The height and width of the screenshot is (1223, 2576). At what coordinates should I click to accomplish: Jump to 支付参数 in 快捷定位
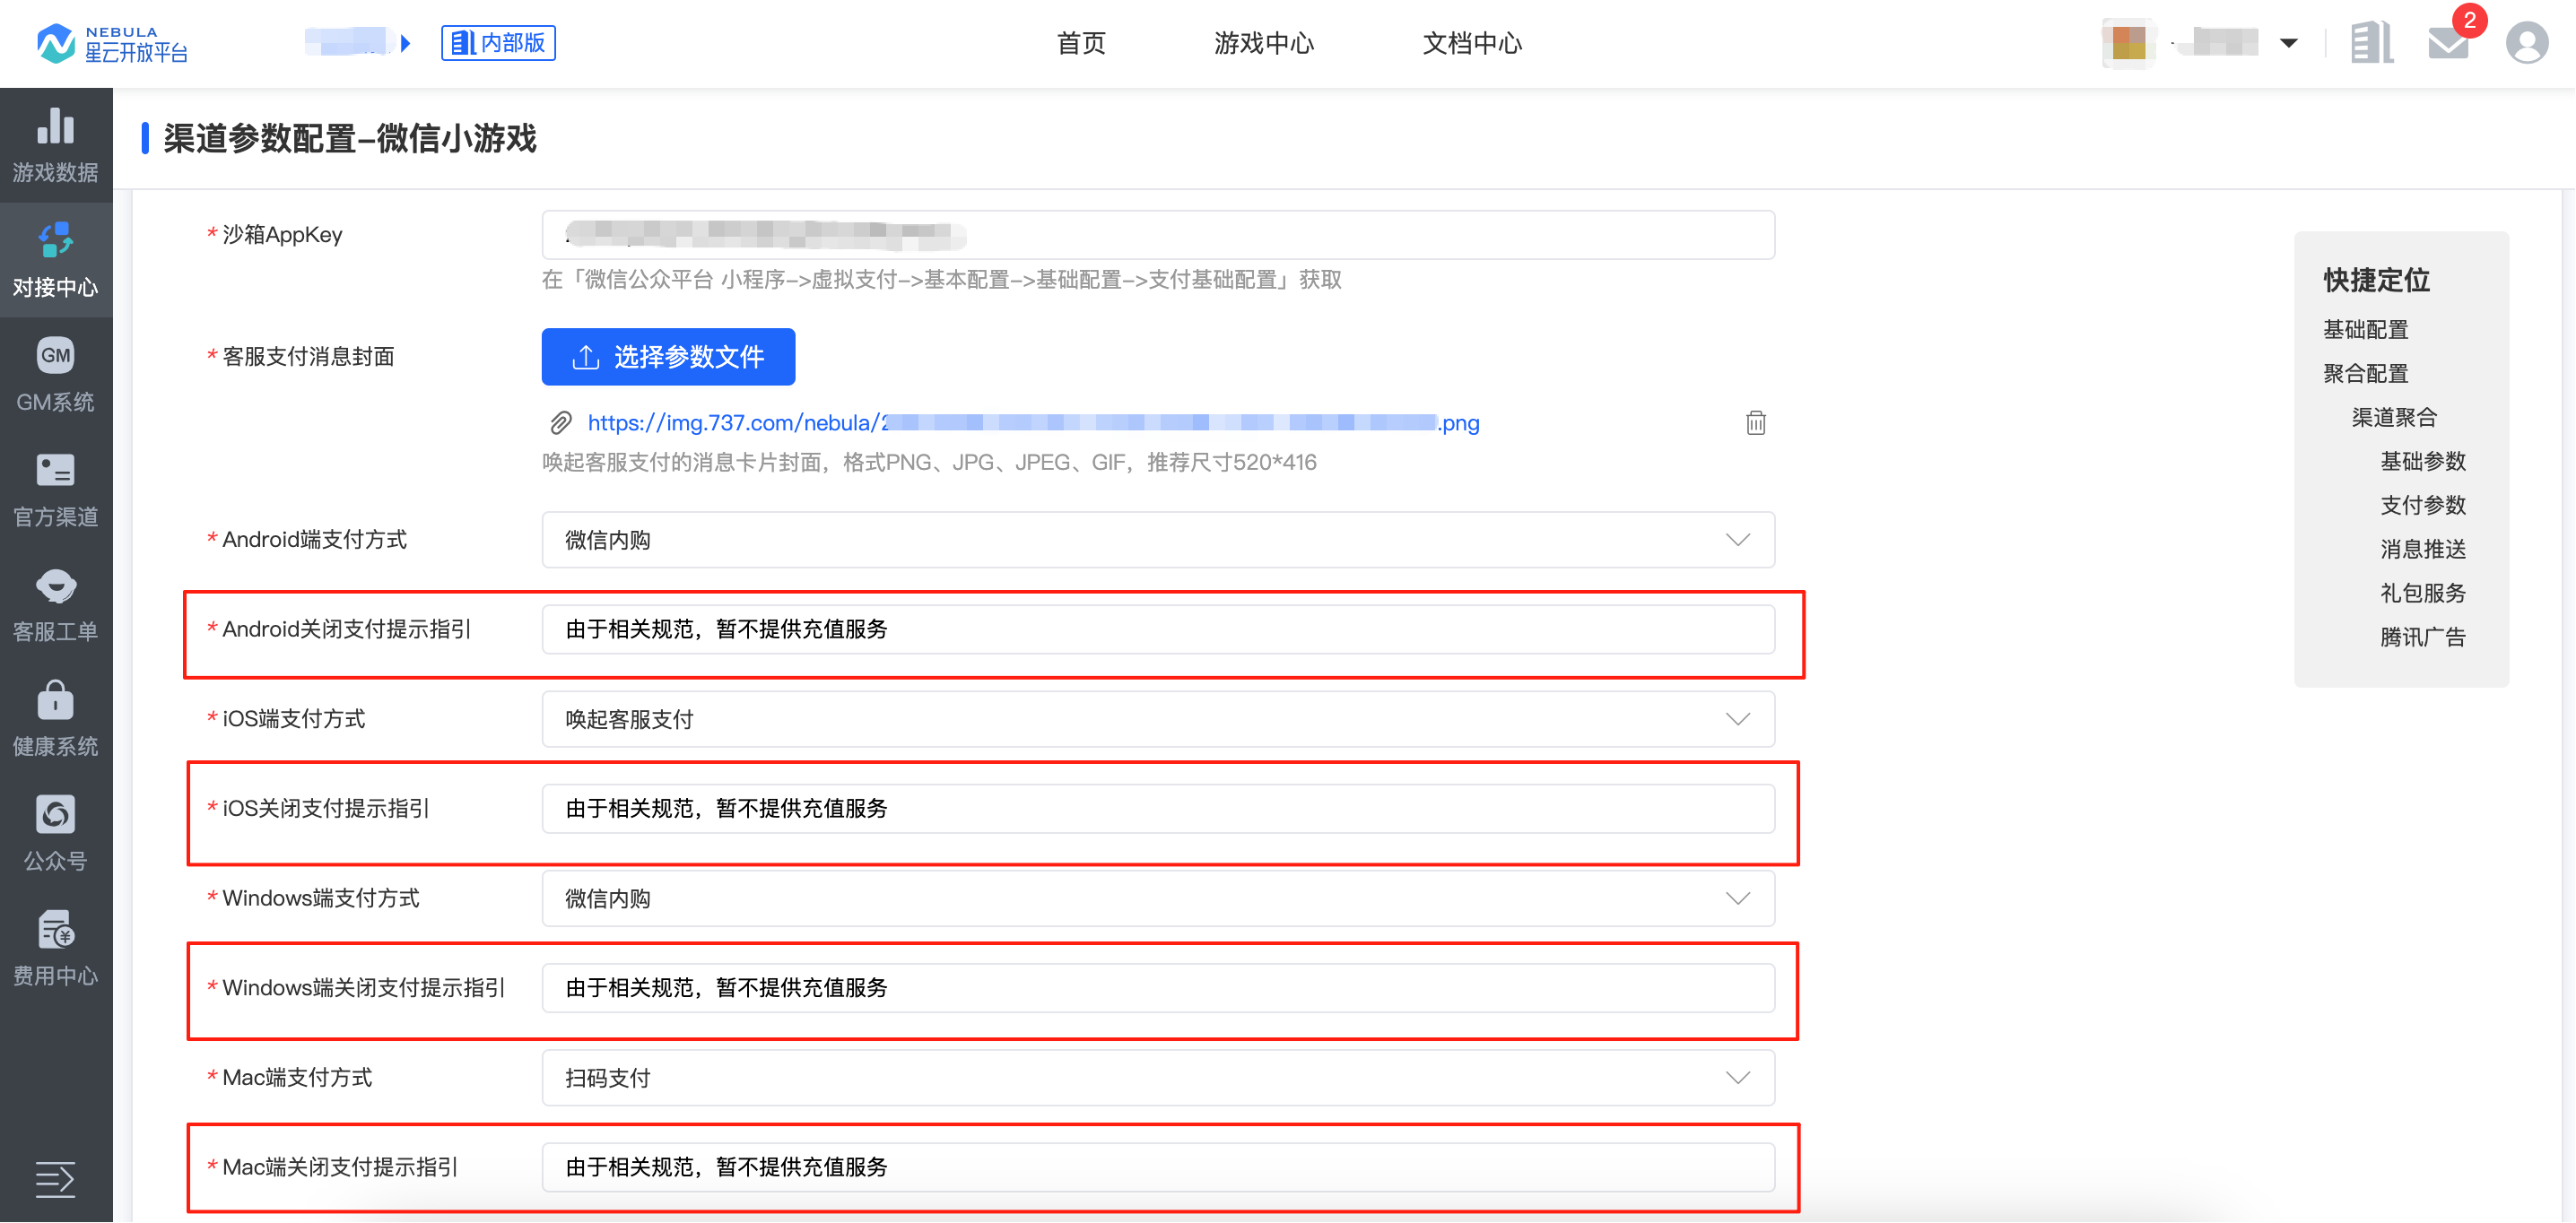[x=2422, y=505]
